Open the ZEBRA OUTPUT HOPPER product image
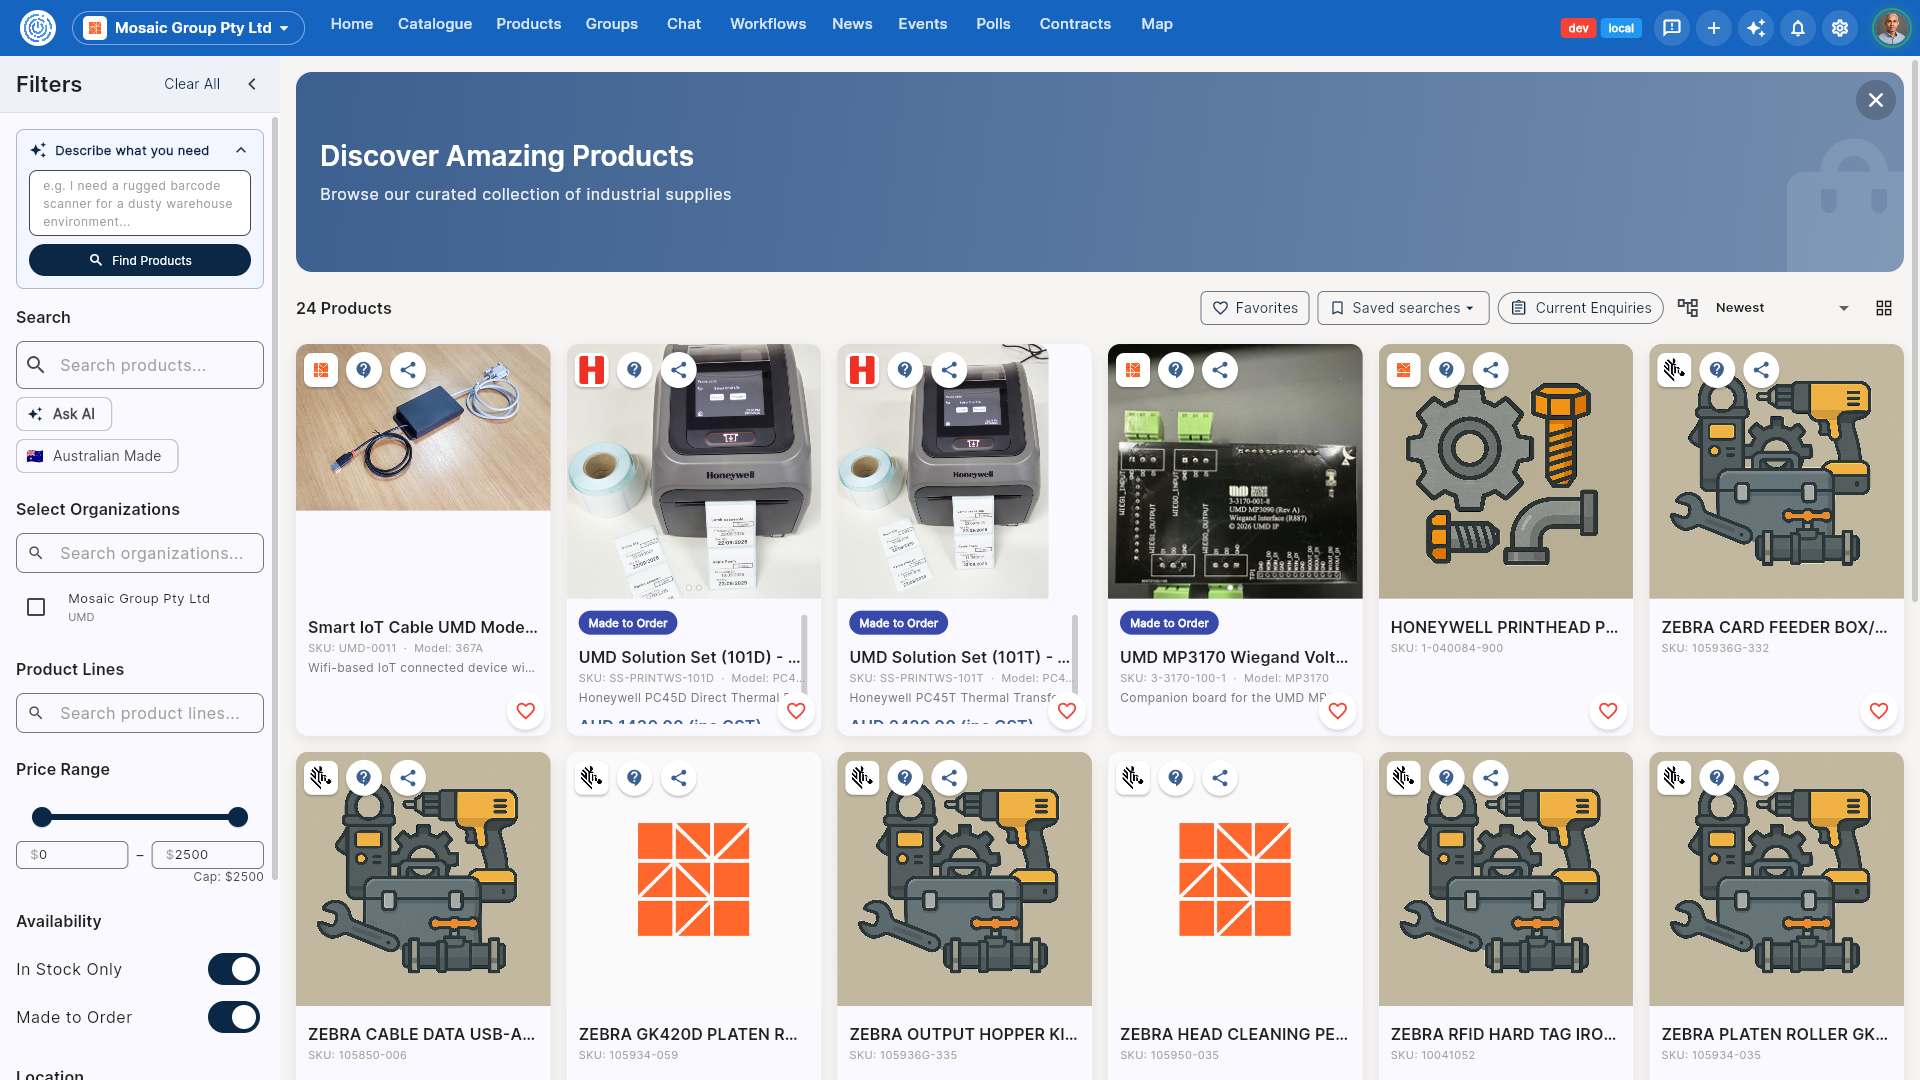Image resolution: width=1920 pixels, height=1080 pixels. pyautogui.click(x=964, y=879)
